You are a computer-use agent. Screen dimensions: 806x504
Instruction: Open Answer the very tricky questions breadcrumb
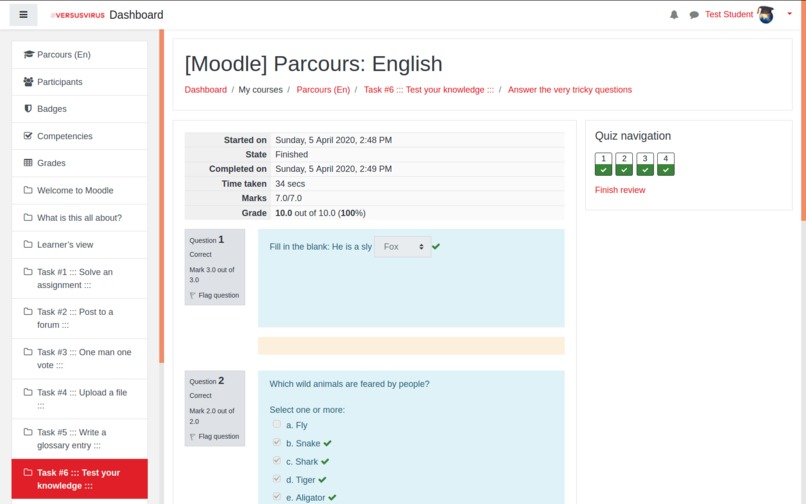pos(570,89)
